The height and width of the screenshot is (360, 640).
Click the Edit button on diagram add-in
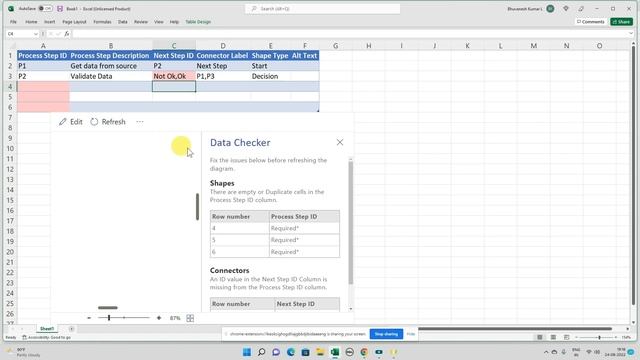coord(71,122)
